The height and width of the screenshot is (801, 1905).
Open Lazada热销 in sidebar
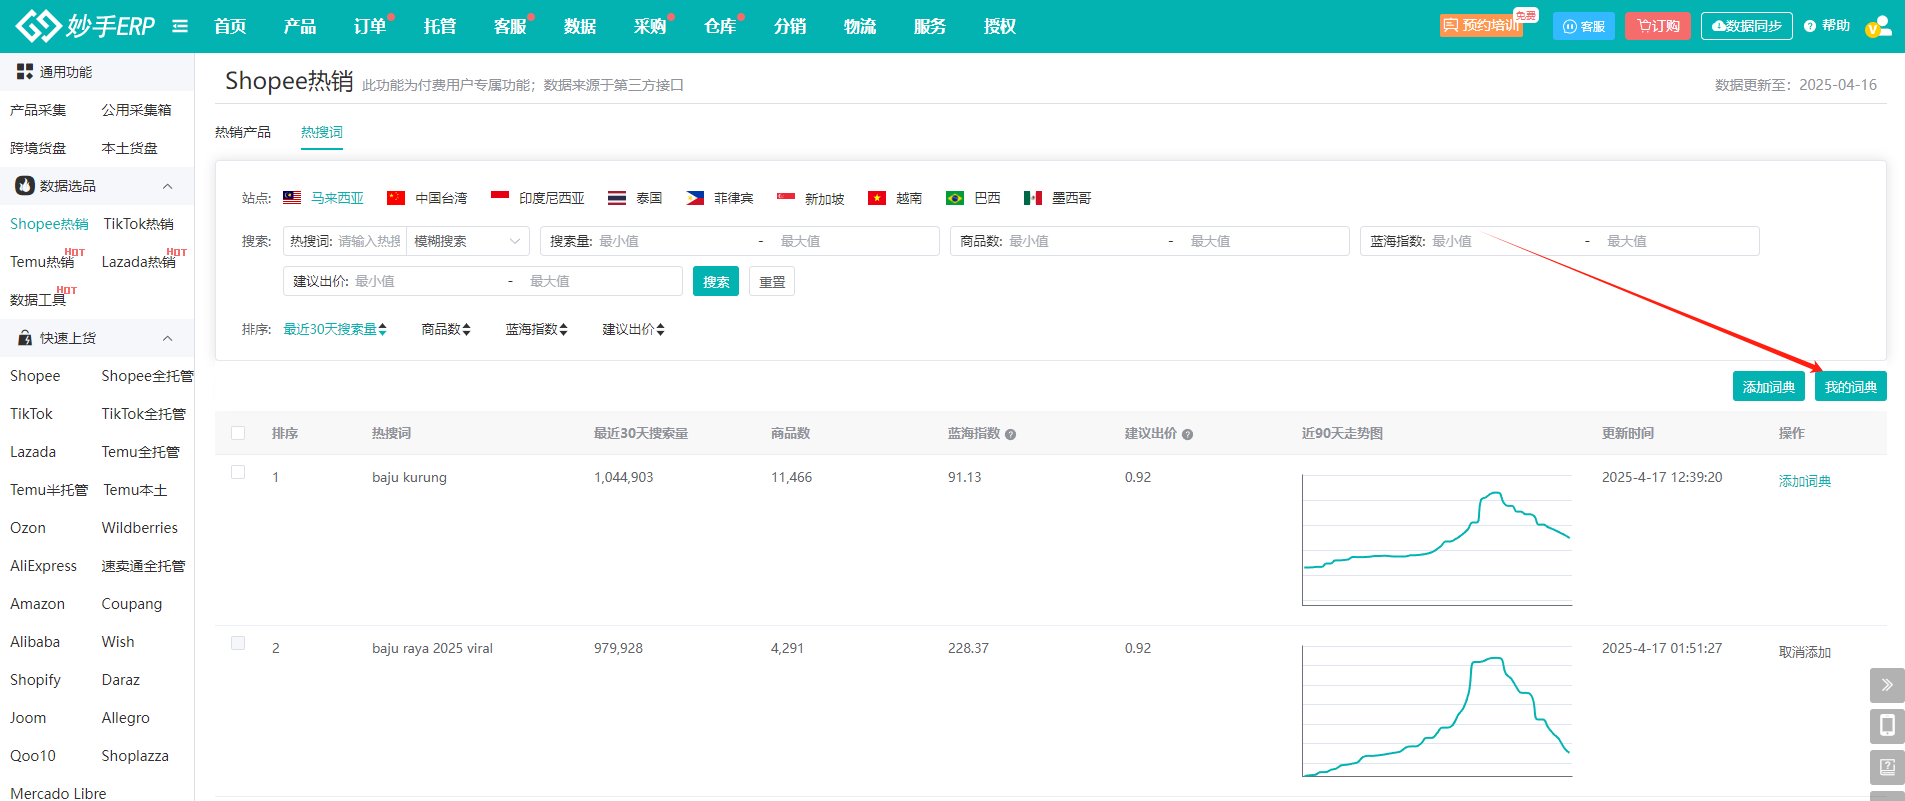tap(139, 262)
